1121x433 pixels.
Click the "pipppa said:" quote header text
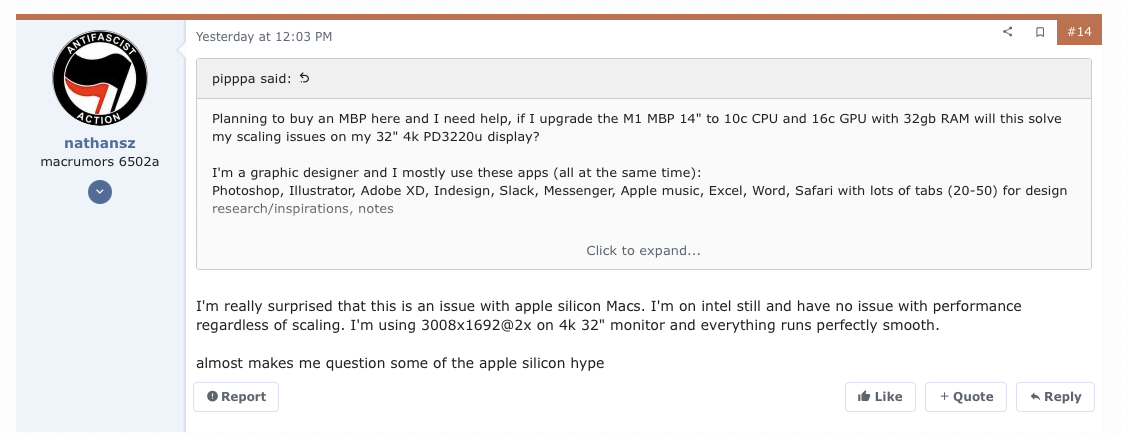[x=252, y=78]
